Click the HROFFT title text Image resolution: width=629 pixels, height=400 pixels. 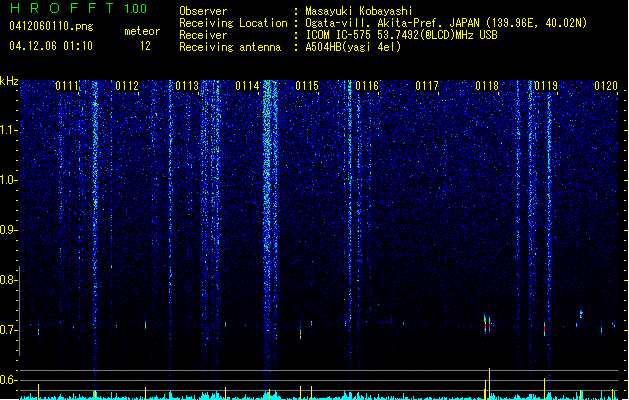point(62,8)
